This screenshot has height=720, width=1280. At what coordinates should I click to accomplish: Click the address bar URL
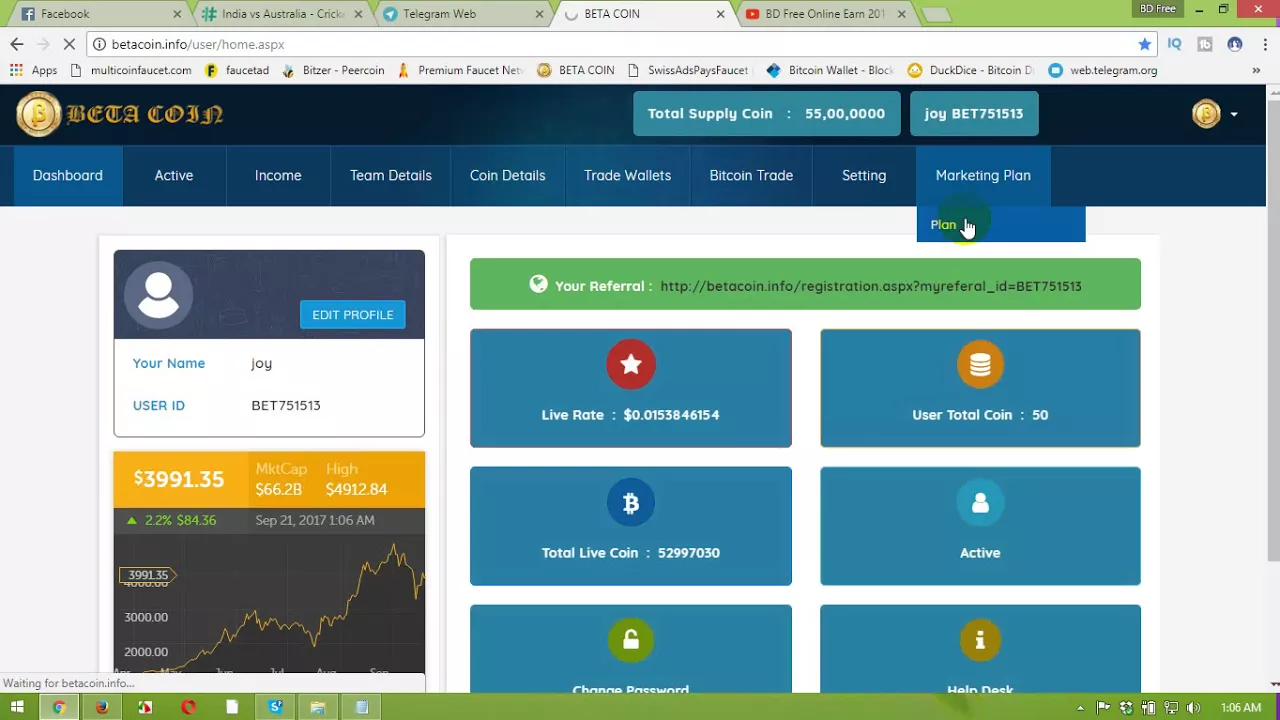tap(198, 44)
